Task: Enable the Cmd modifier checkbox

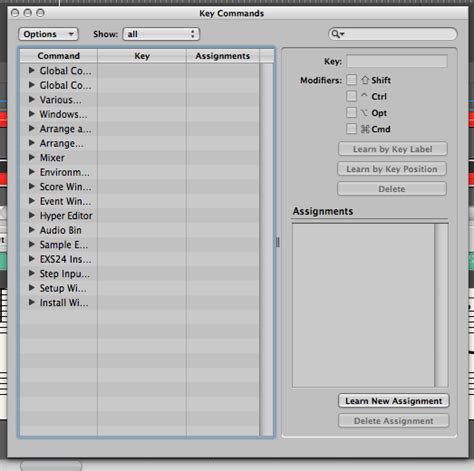Action: click(351, 129)
